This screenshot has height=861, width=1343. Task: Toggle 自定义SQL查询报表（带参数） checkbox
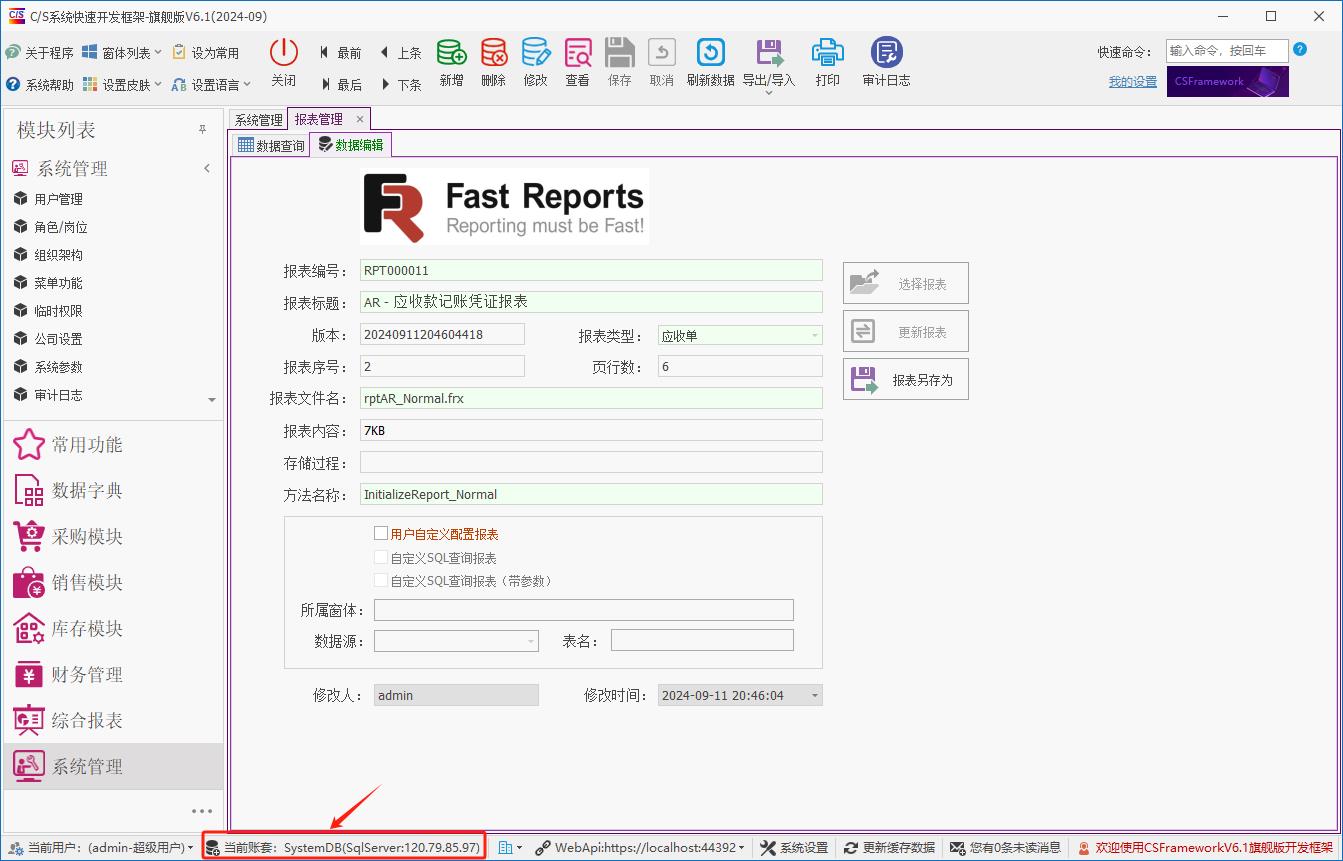click(x=381, y=581)
